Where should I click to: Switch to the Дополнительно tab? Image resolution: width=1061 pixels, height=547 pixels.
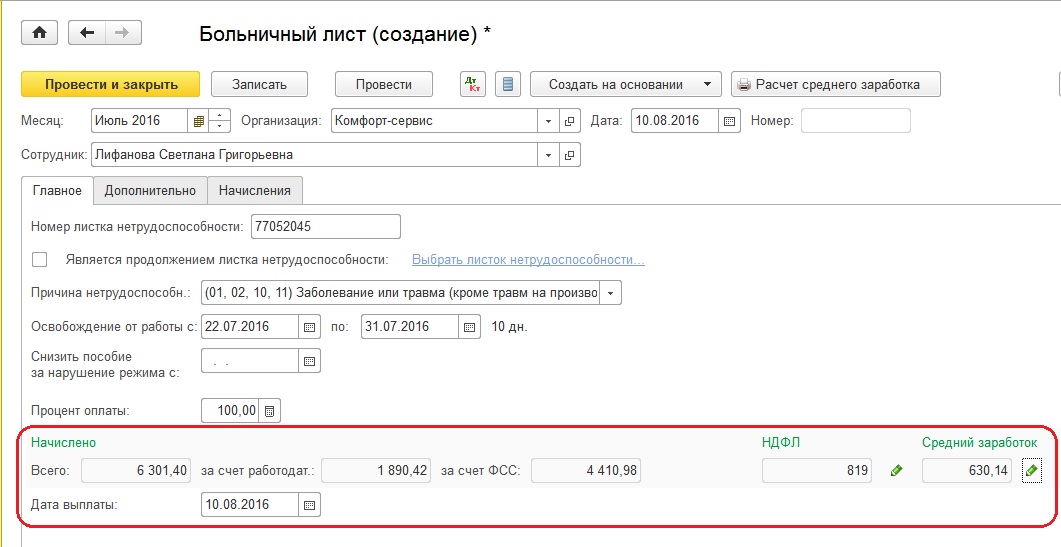pos(150,190)
